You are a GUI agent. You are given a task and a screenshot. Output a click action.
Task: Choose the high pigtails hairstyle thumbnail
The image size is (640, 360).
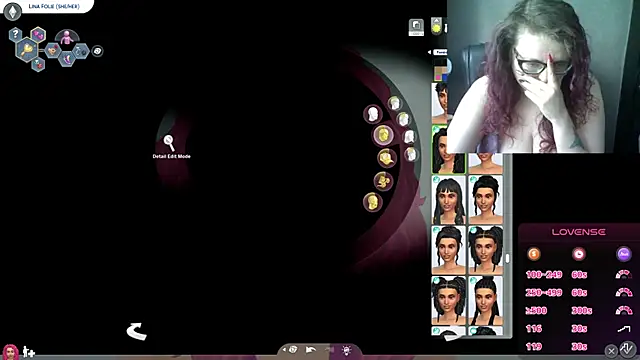coord(486,250)
